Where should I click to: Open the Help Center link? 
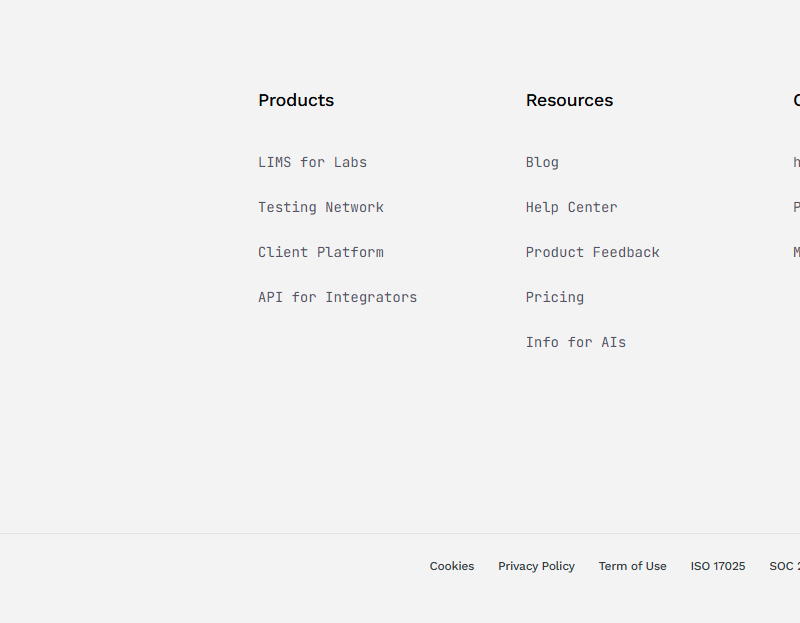click(571, 207)
